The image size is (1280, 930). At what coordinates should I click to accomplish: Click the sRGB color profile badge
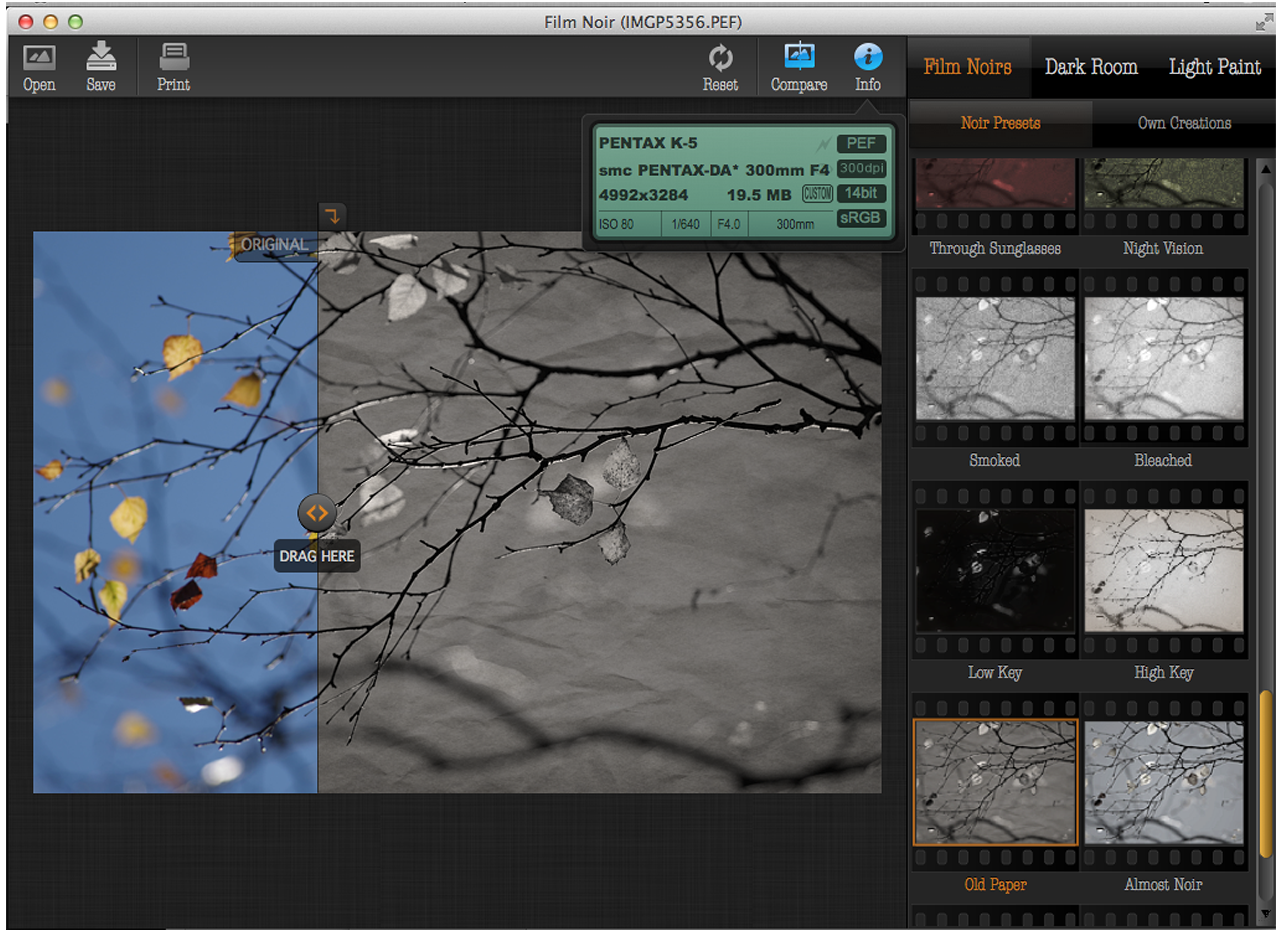pyautogui.click(x=861, y=219)
